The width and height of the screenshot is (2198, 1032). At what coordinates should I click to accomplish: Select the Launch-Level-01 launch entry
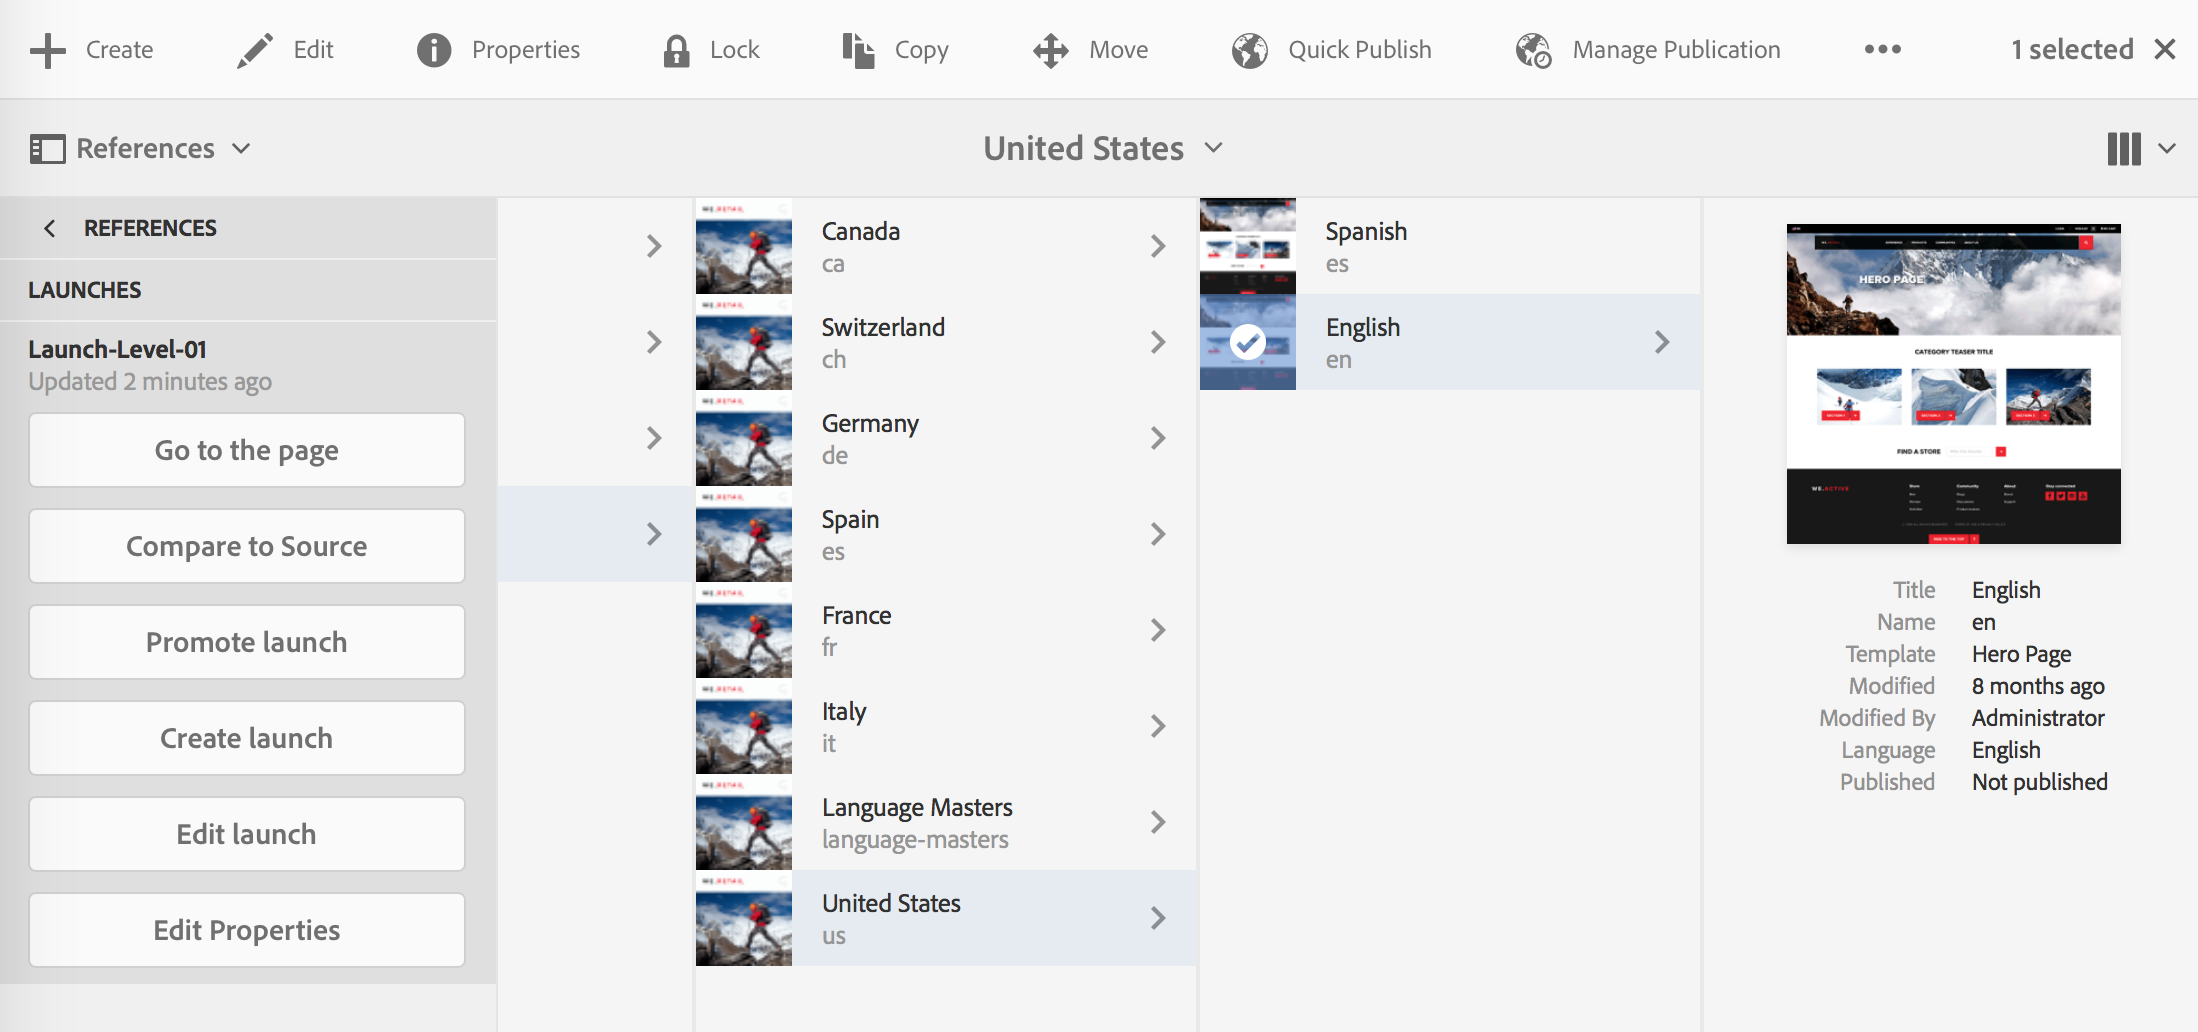coord(150,364)
